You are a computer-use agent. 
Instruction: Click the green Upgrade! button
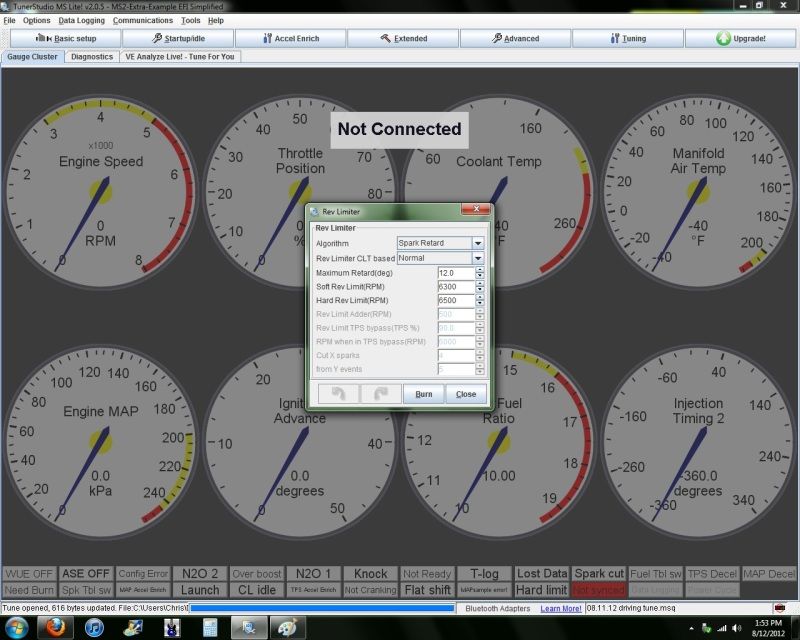740,38
